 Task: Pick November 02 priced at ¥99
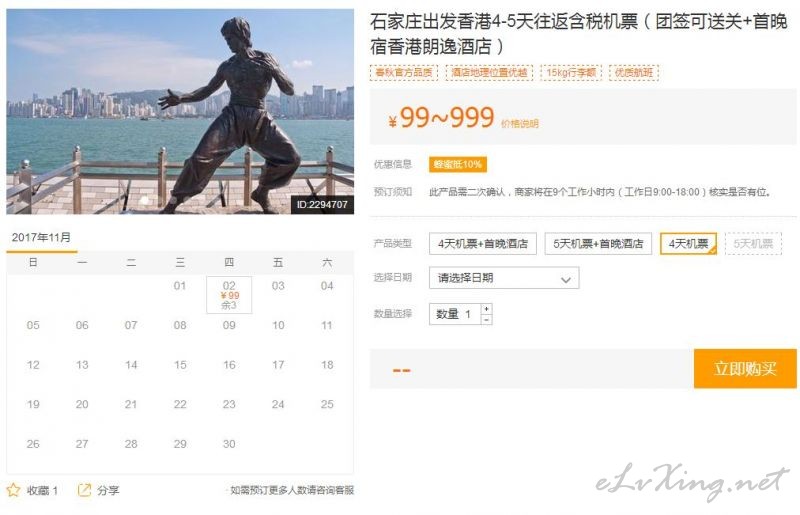pyautogui.click(x=229, y=295)
